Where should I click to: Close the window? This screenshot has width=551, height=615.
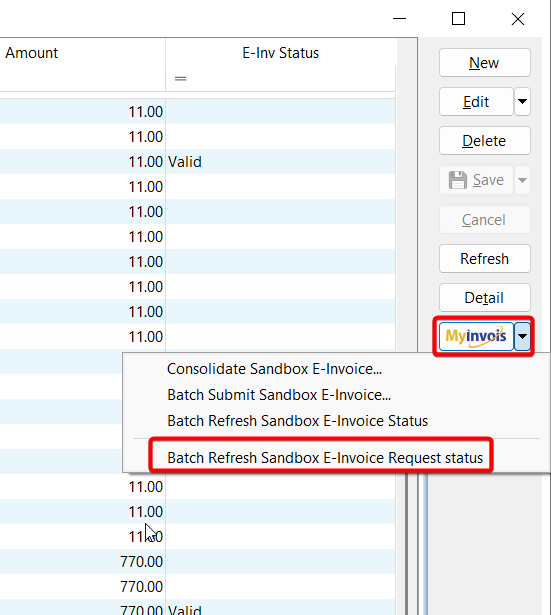(x=518, y=18)
